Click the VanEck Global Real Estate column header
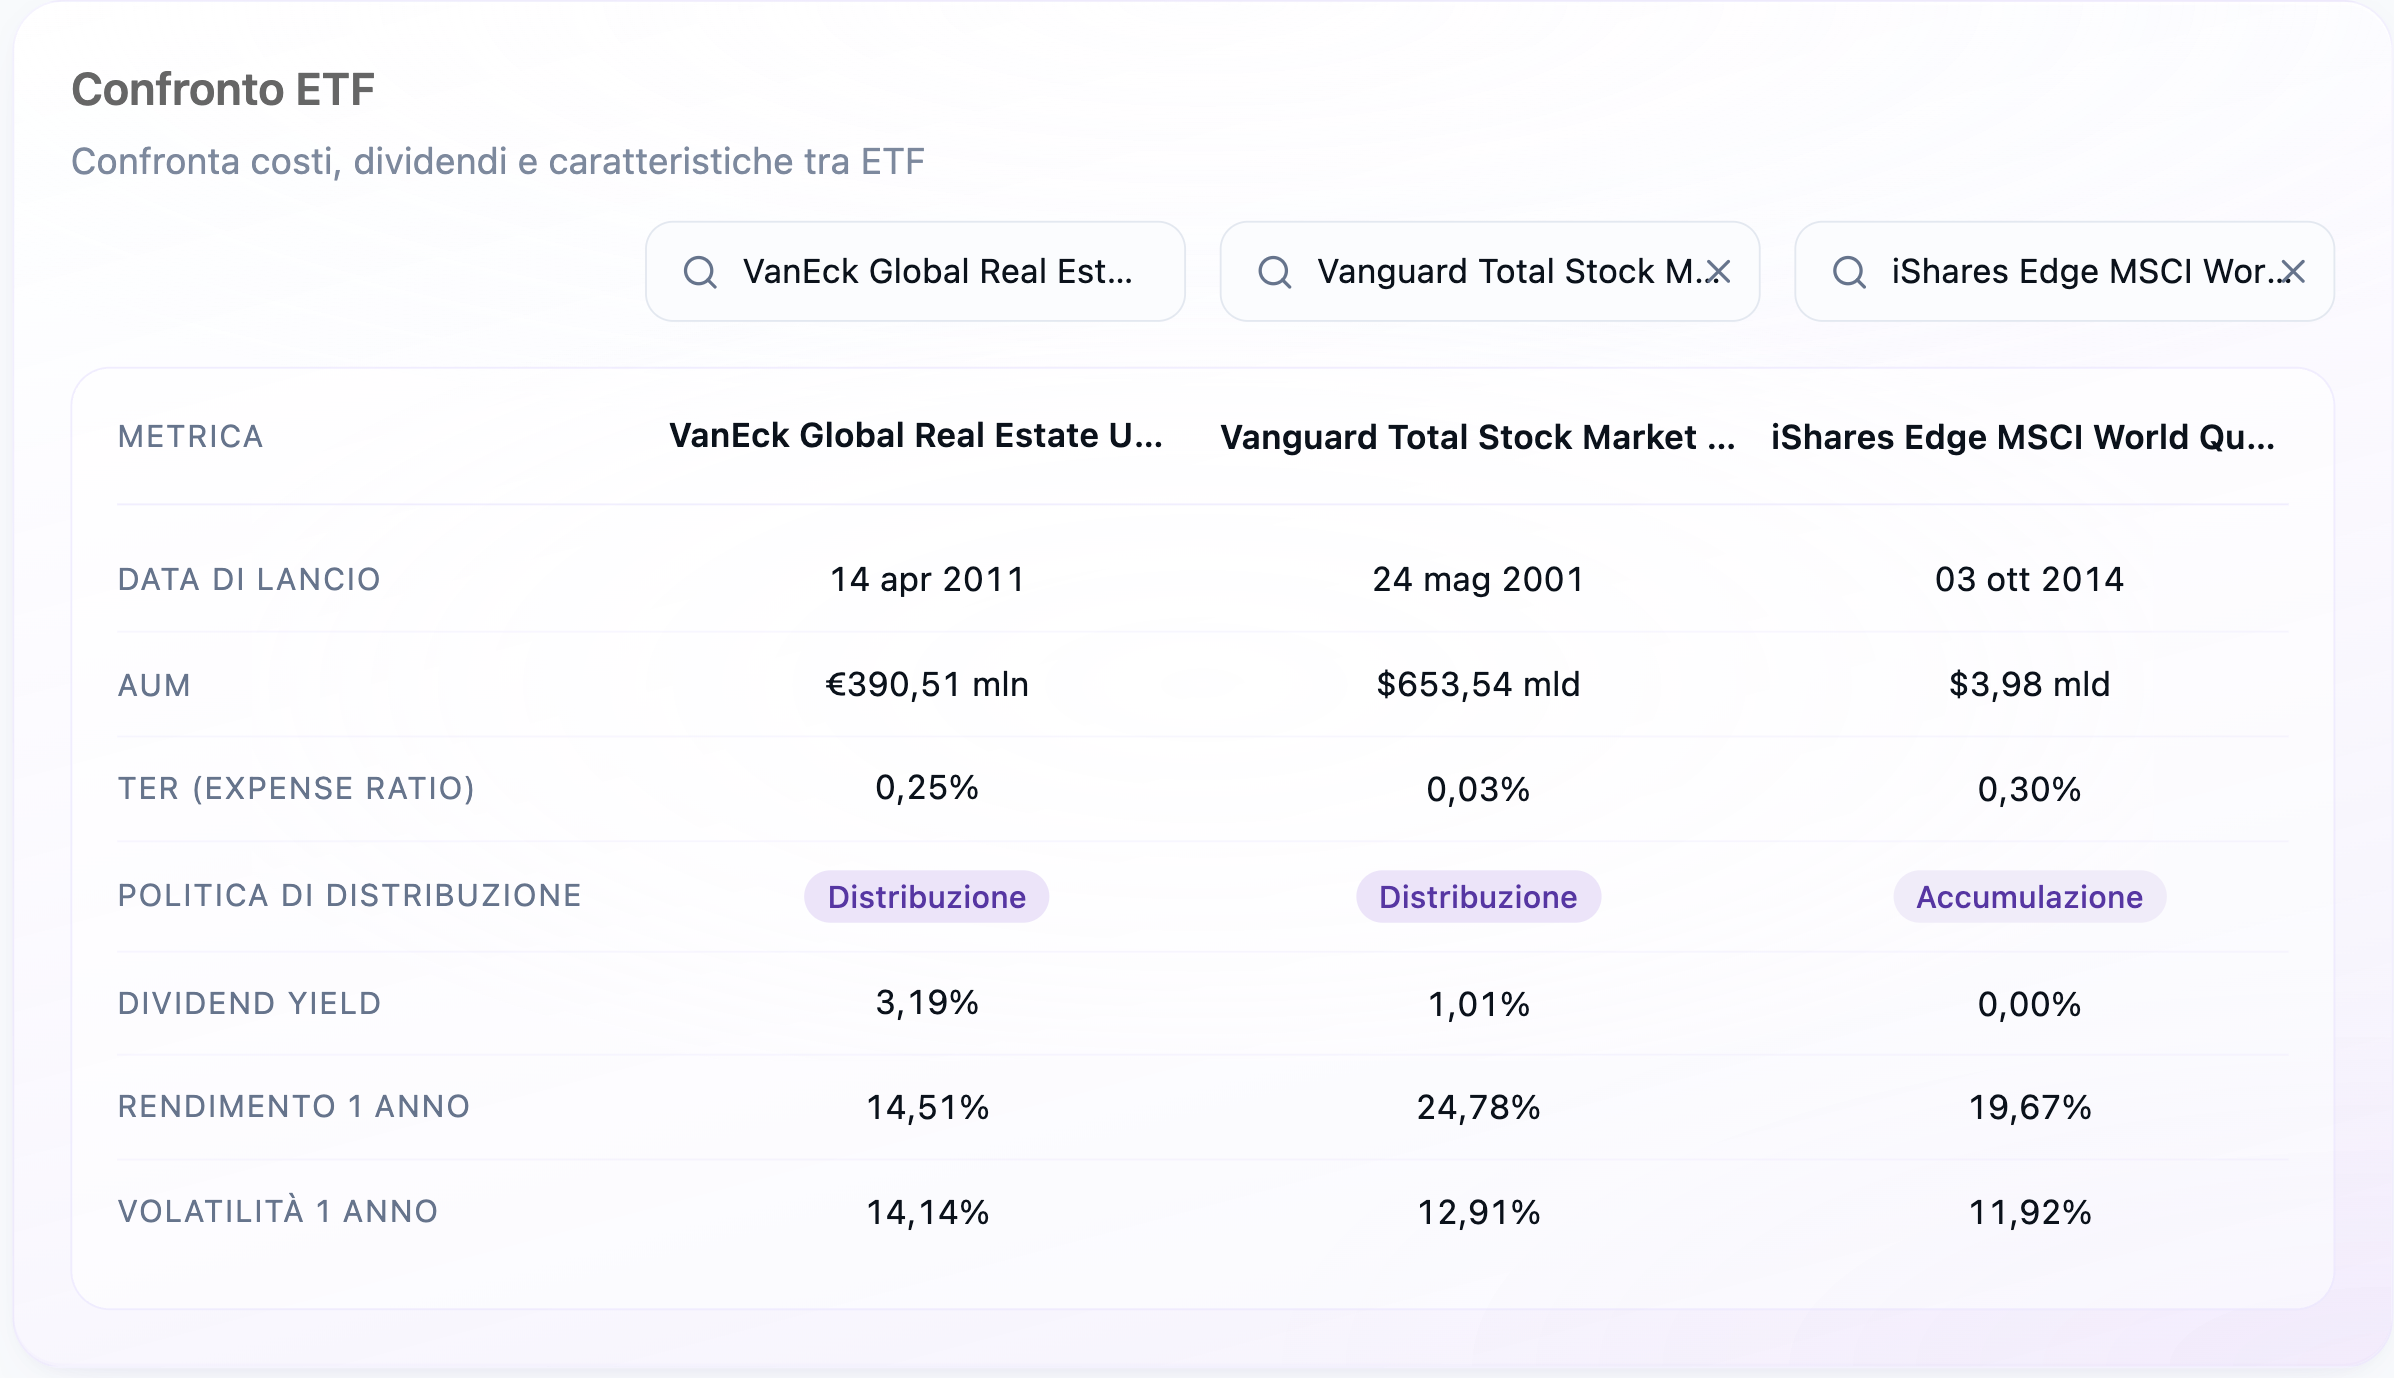 (916, 436)
